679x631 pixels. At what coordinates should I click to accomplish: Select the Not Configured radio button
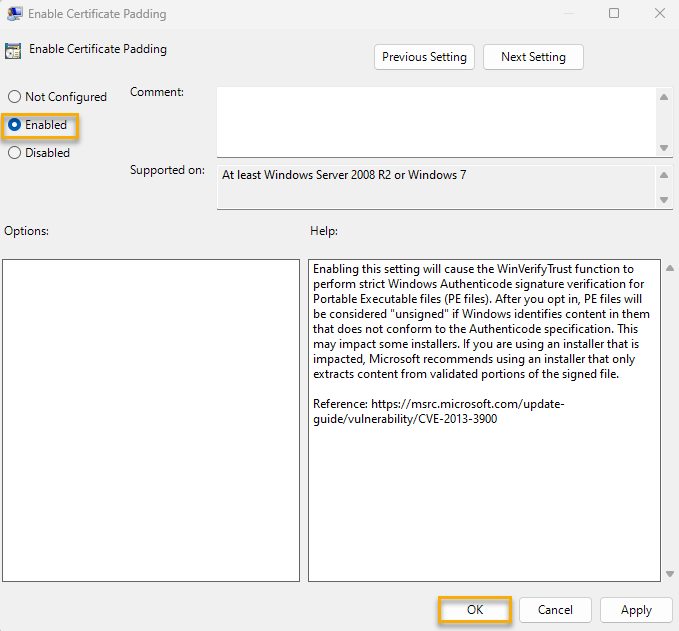click(14, 97)
